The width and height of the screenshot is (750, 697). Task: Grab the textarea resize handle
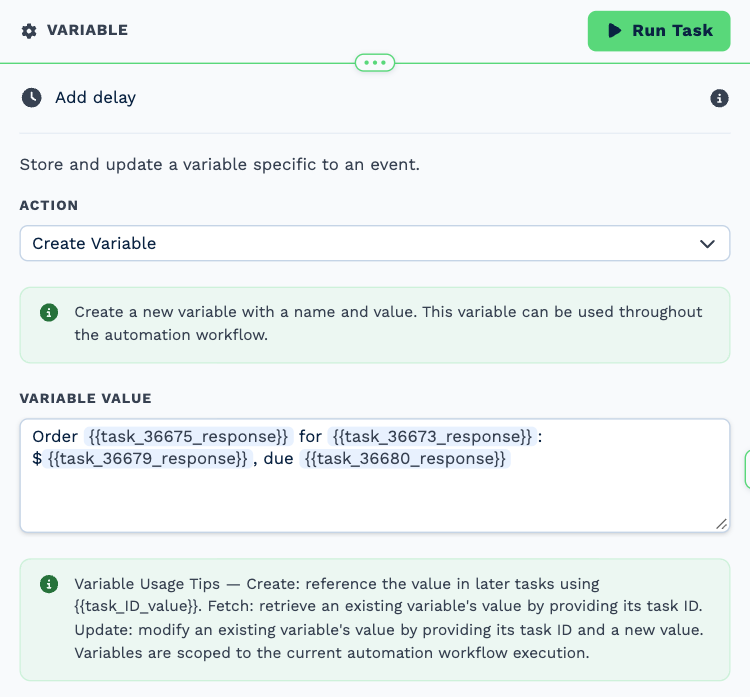click(721, 524)
